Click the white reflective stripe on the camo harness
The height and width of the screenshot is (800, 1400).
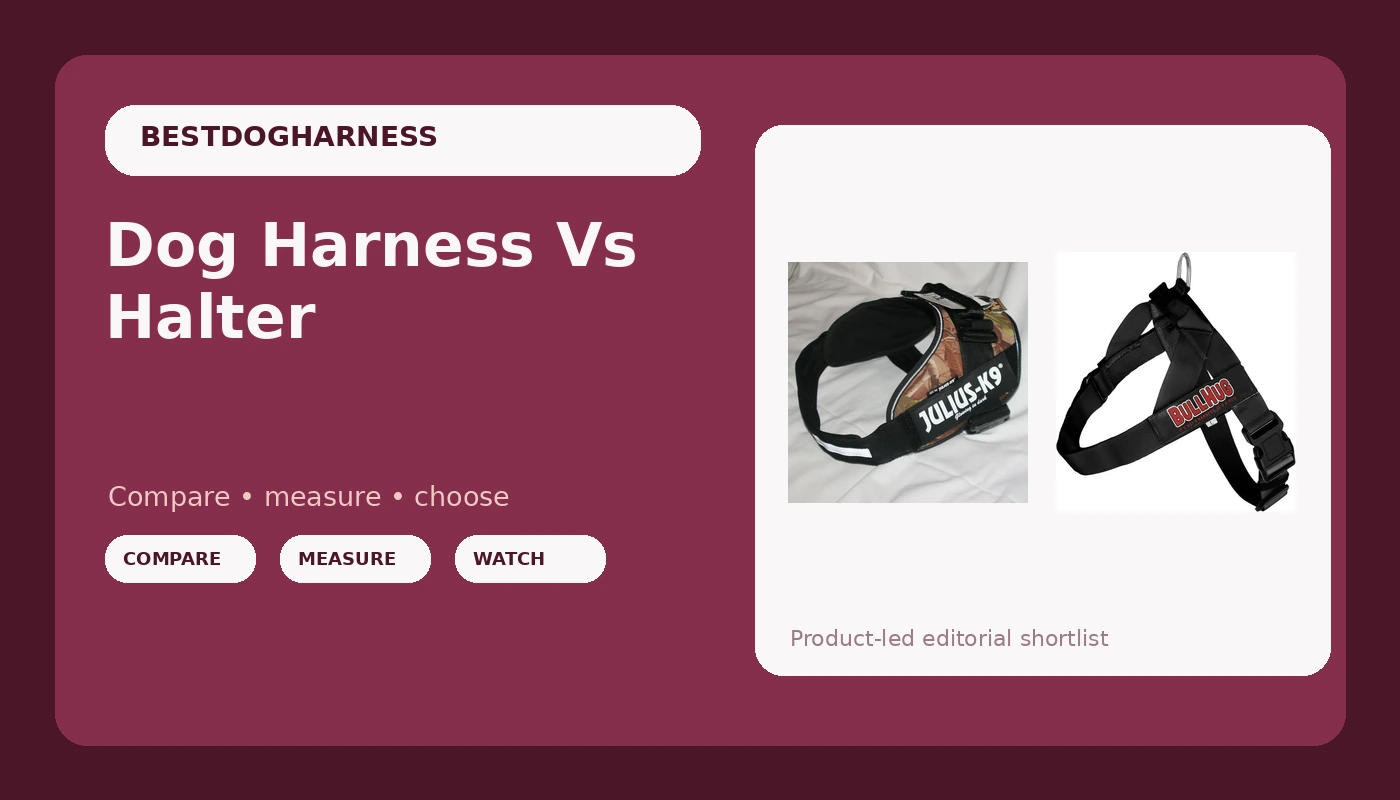pos(847,448)
